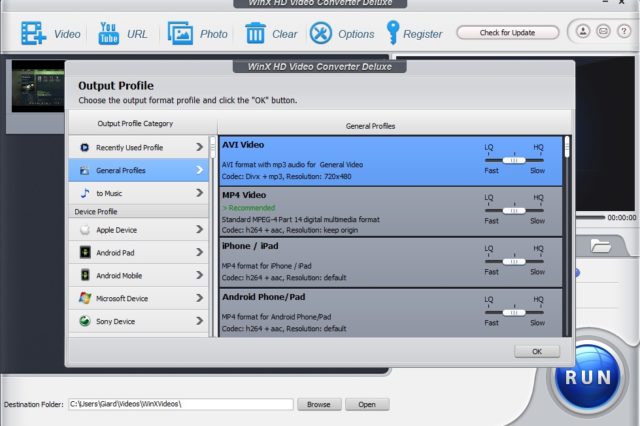Viewport: 640px width, 426px height.
Task: Open the output folder icon
Action: click(x=601, y=245)
